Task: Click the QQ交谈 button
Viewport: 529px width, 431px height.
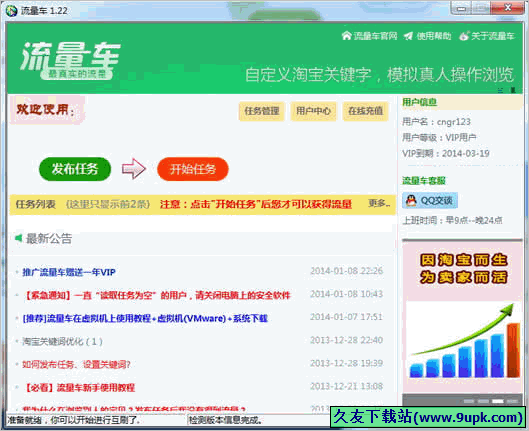Action: pos(429,201)
